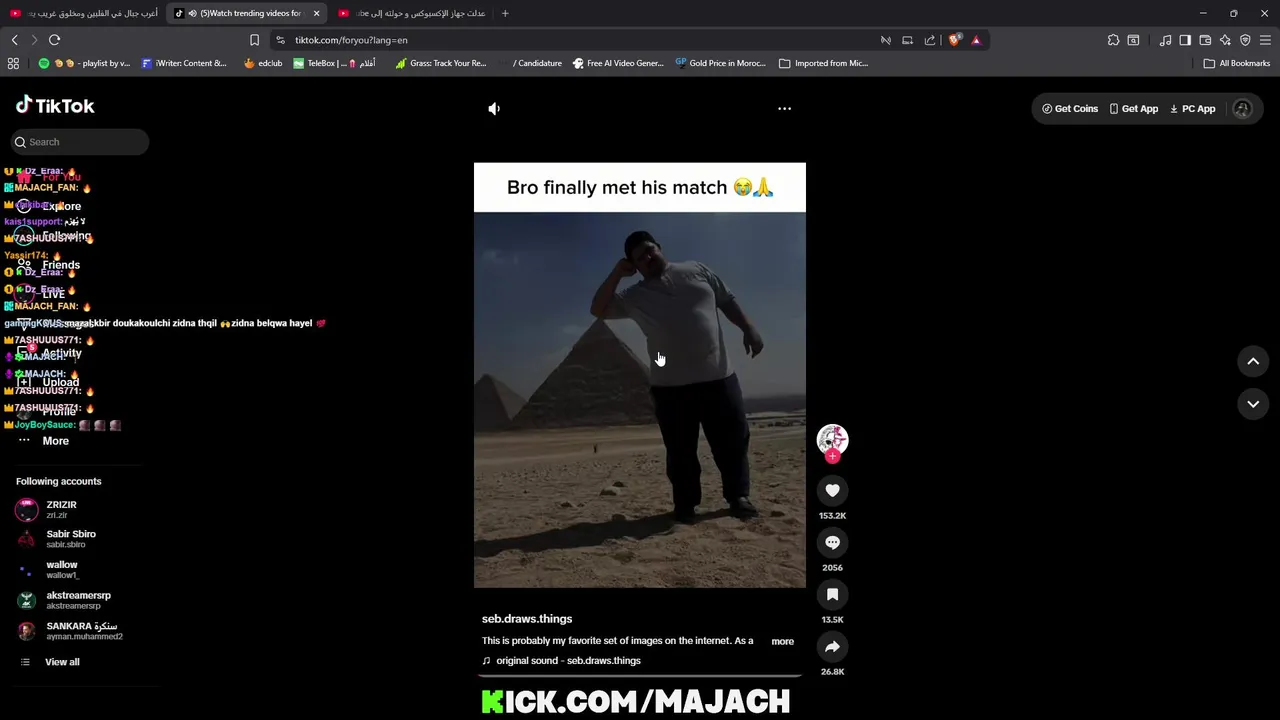
Task: Reload the page with the refresh icon
Action: pyautogui.click(x=54, y=40)
